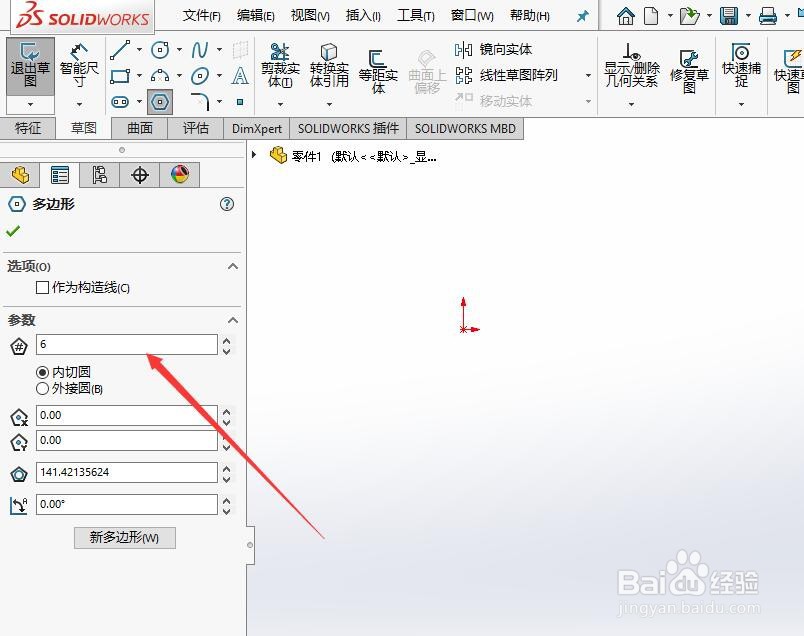Screen dimensions: 804x636
Task: Click the Print icon
Action: click(x=768, y=16)
